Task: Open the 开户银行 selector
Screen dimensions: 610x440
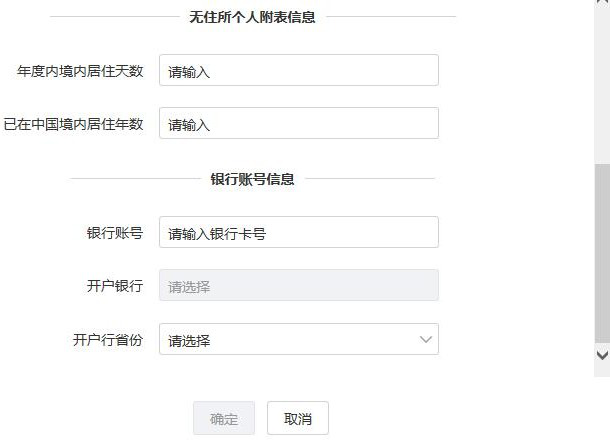Action: [299, 285]
